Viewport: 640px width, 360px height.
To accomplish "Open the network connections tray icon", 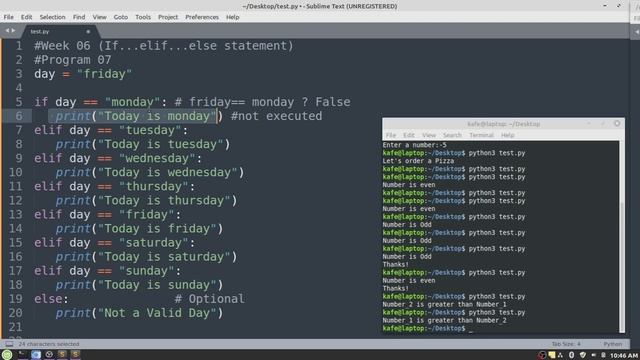I will coord(561,355).
